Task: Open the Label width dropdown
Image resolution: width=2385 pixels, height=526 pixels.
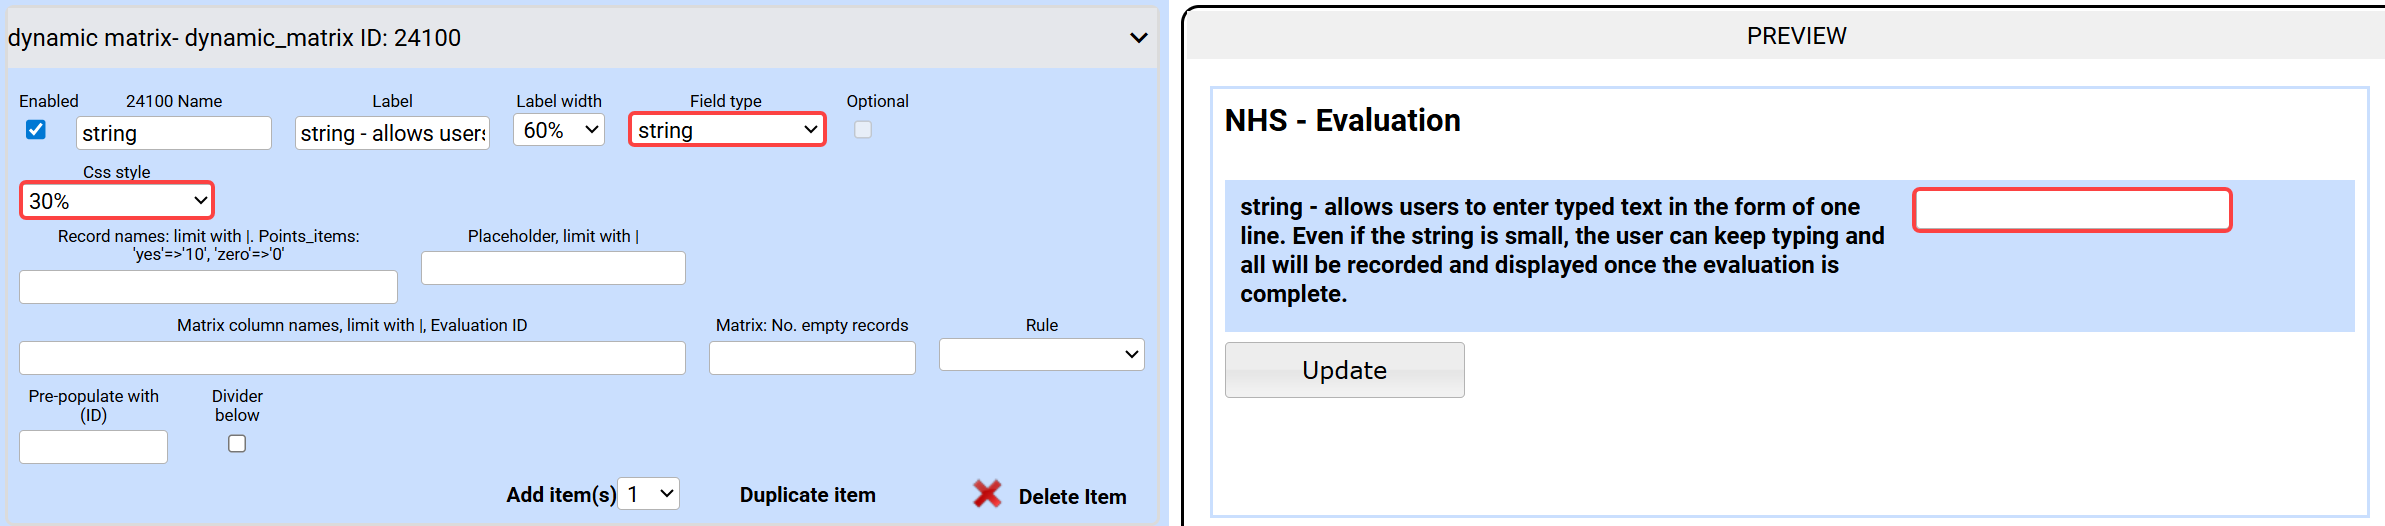Action: (559, 130)
